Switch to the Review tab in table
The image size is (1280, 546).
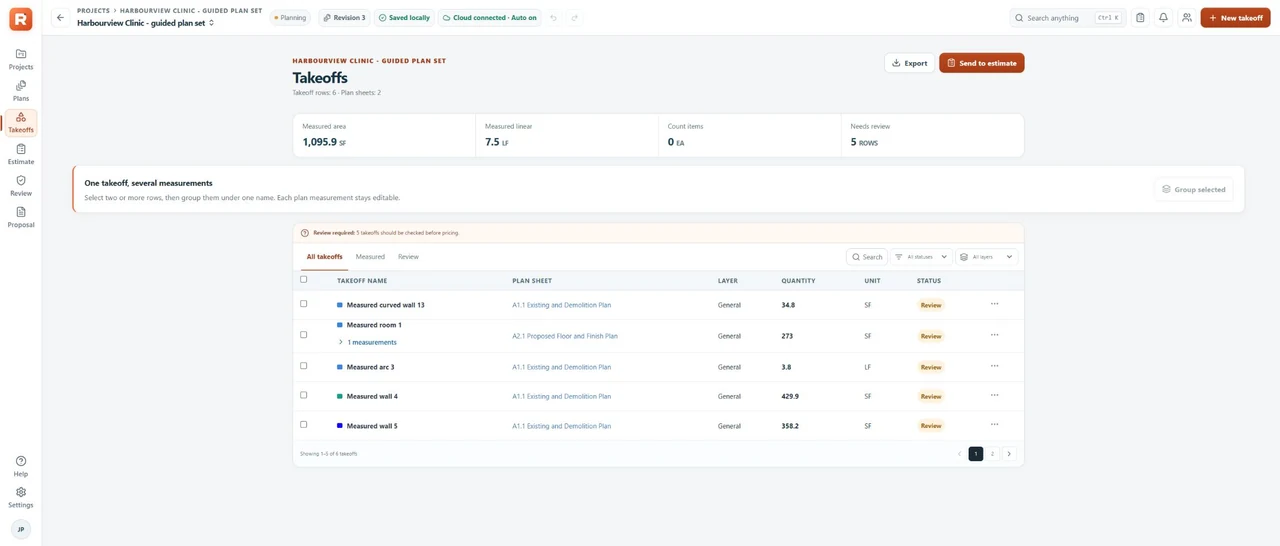coord(408,257)
